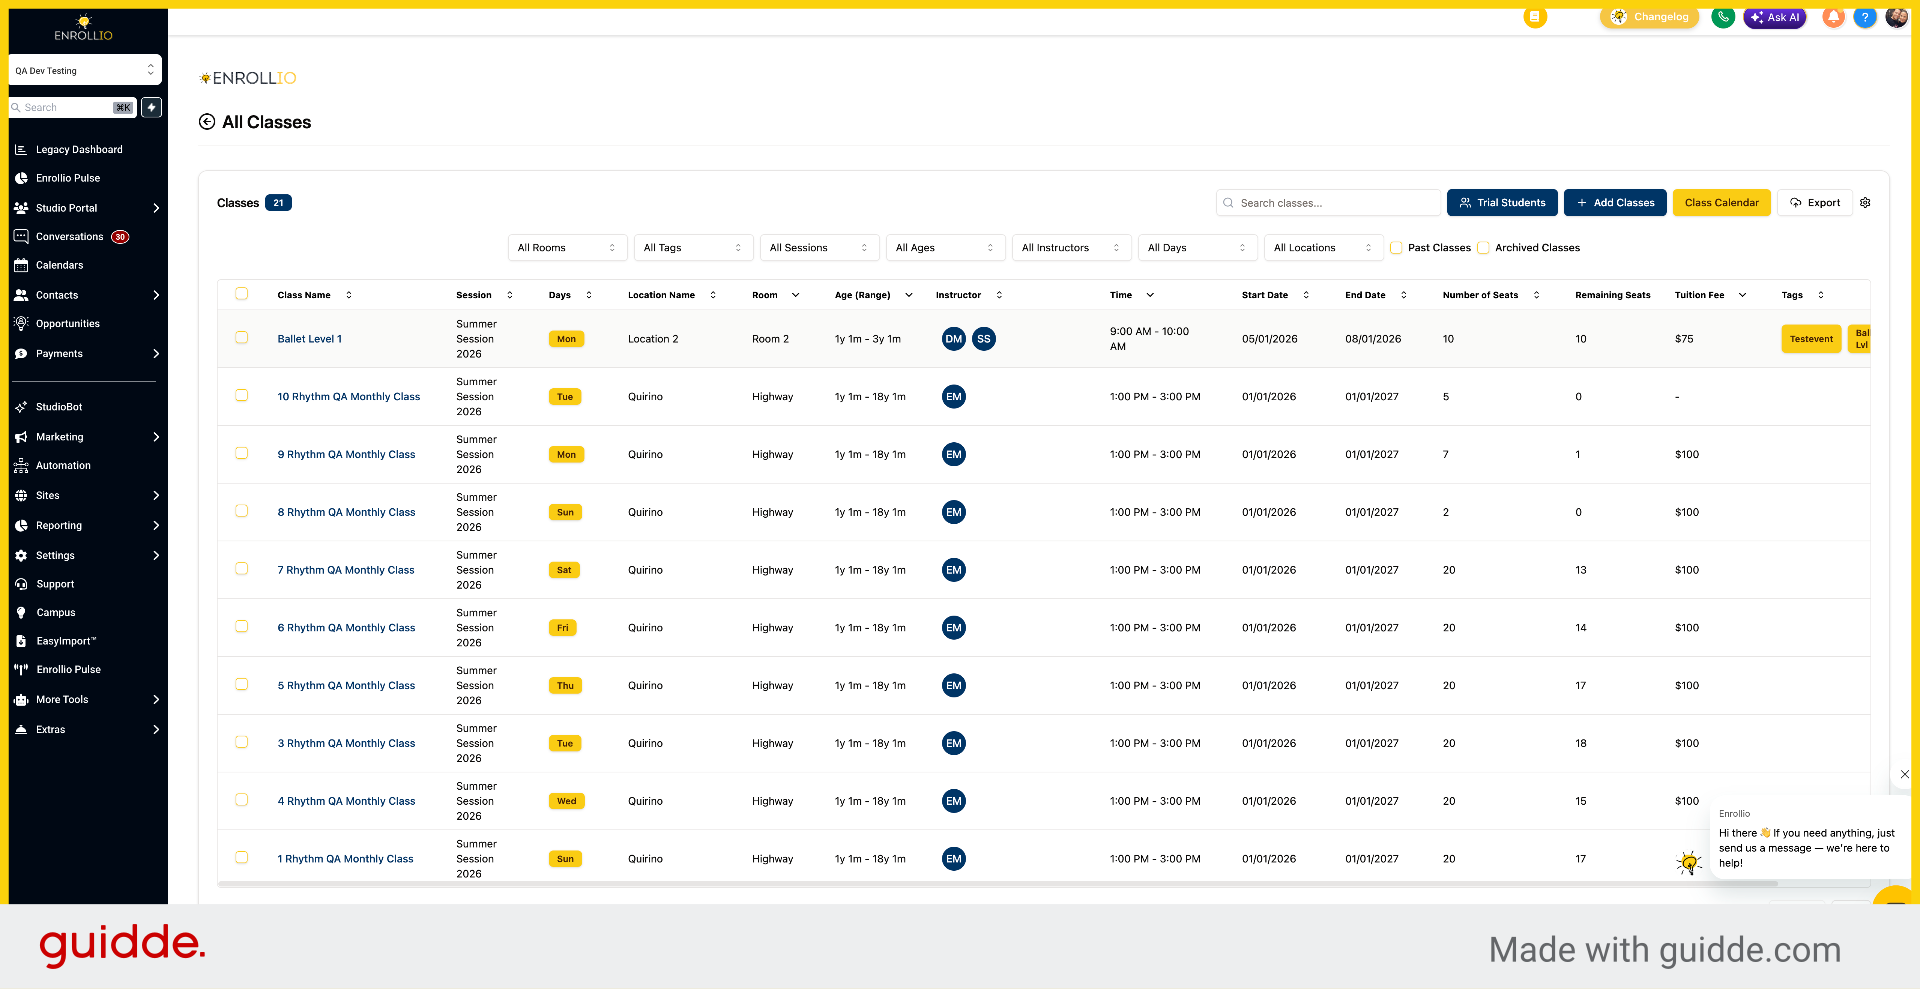This screenshot has height=989, width=1920.
Task: Check the 7 Rhythm QA Monthly Class checkbox
Action: [x=241, y=569]
